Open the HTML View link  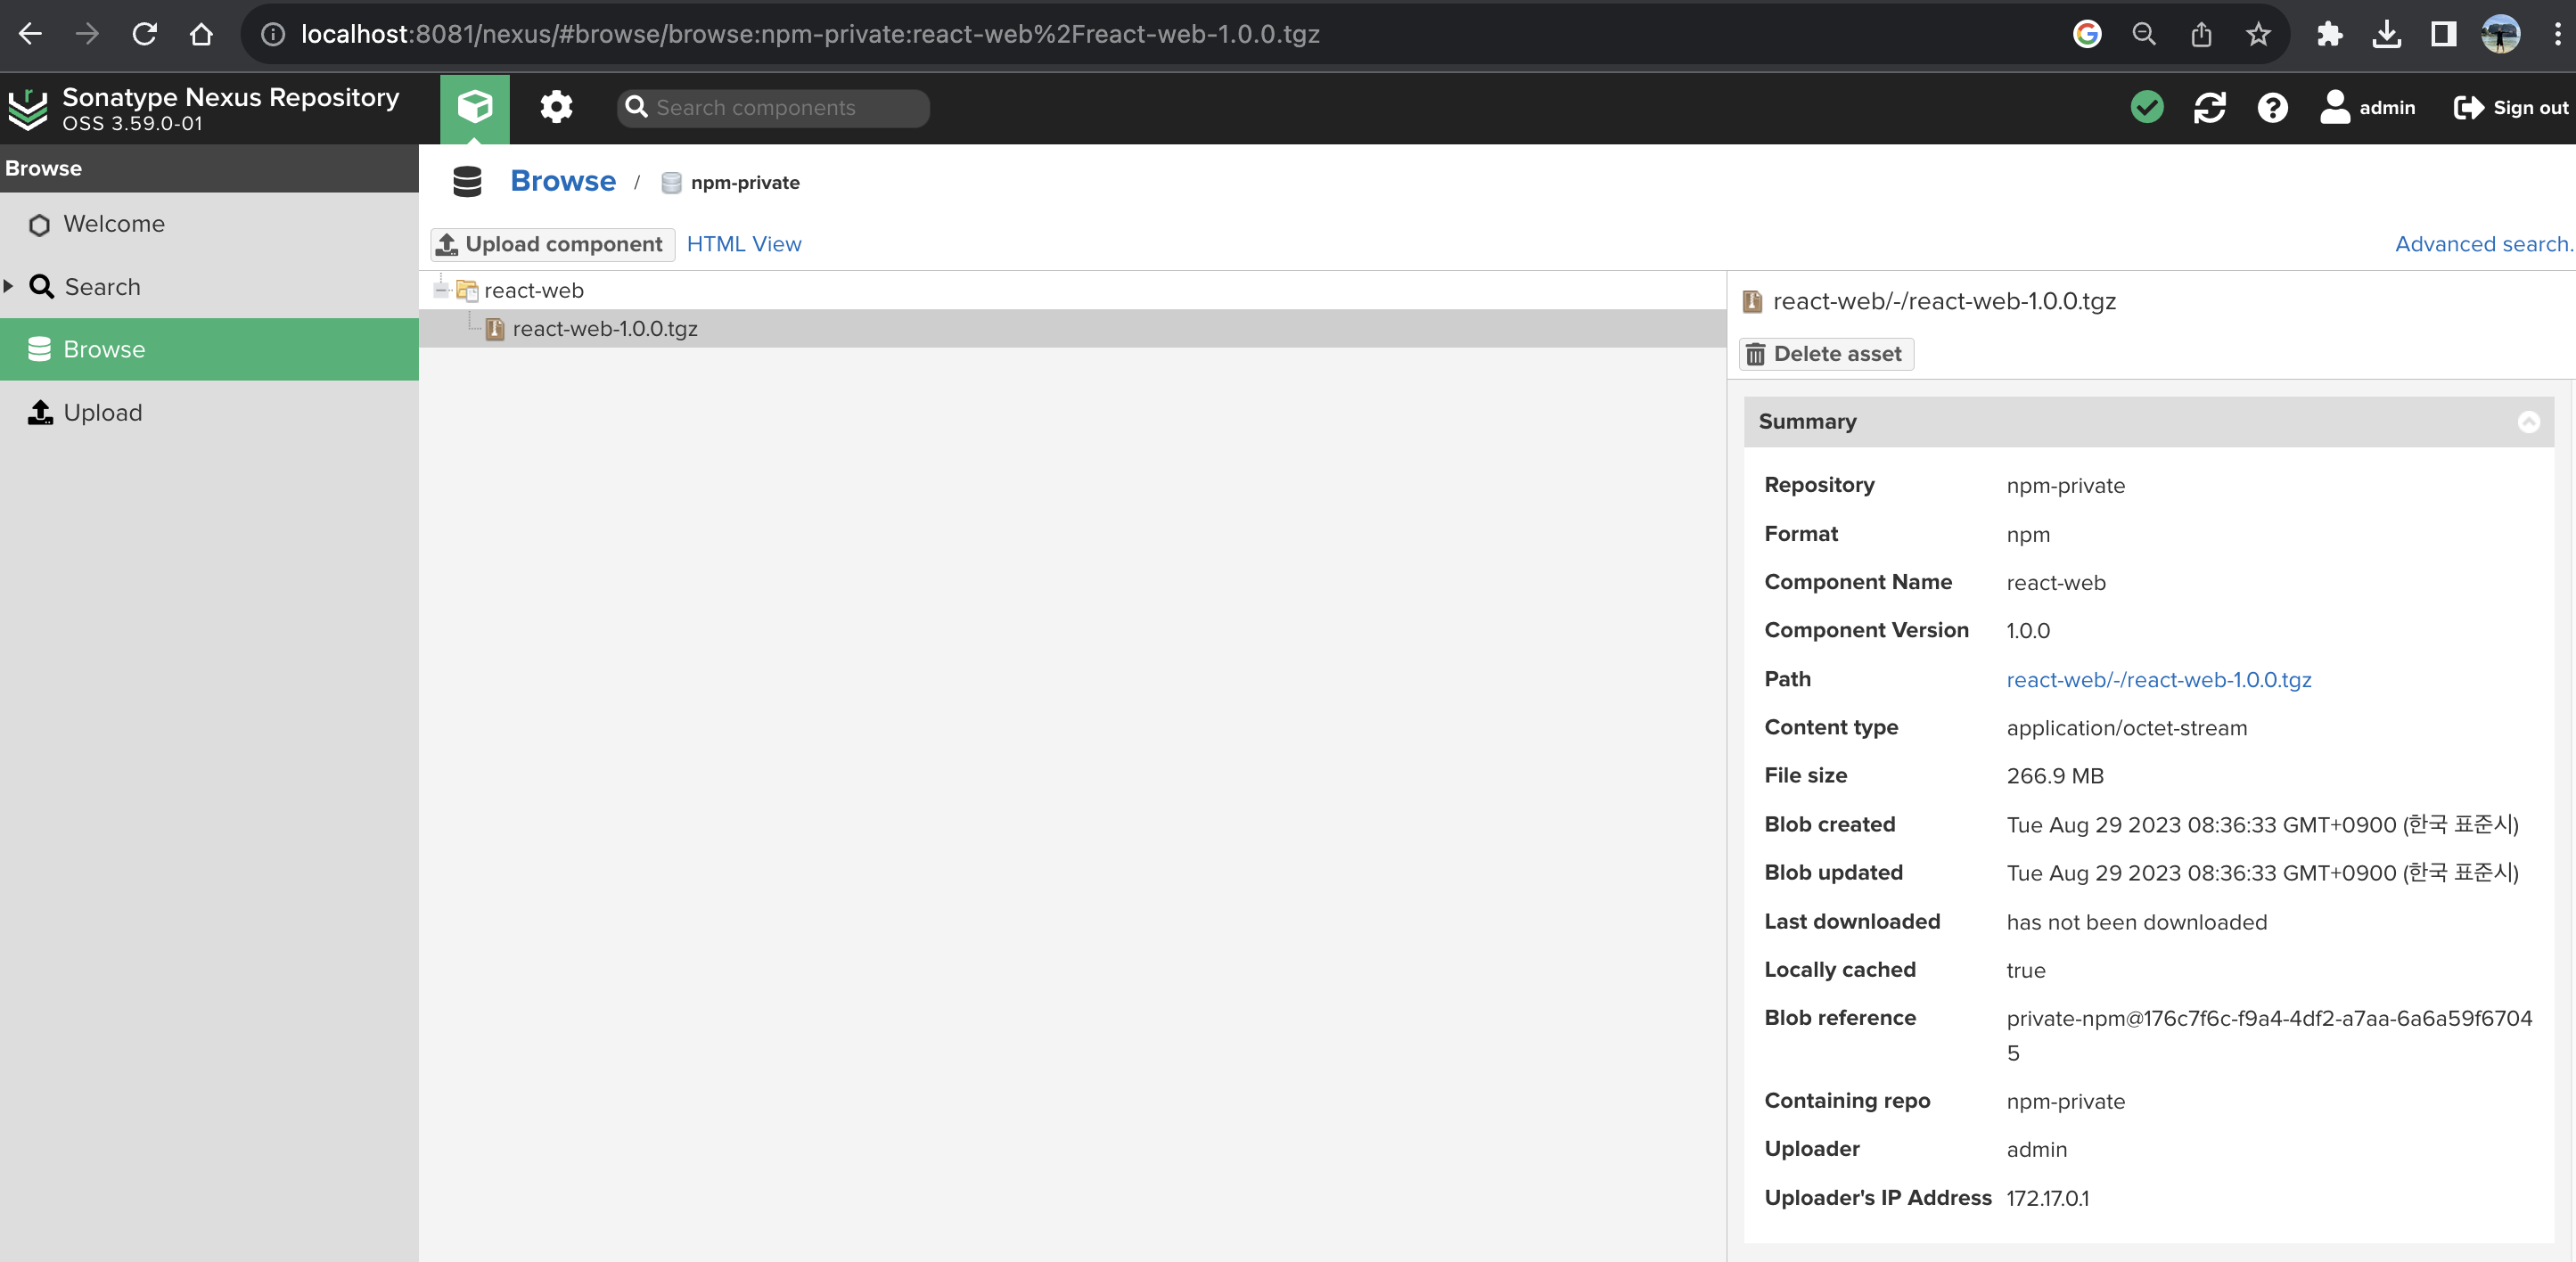tap(743, 244)
